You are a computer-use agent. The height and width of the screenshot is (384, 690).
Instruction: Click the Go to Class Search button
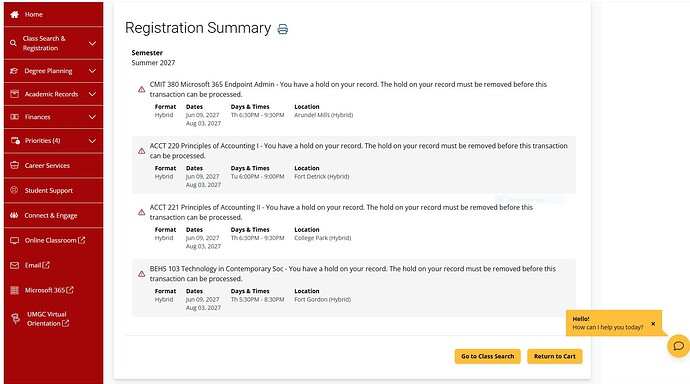coord(488,356)
